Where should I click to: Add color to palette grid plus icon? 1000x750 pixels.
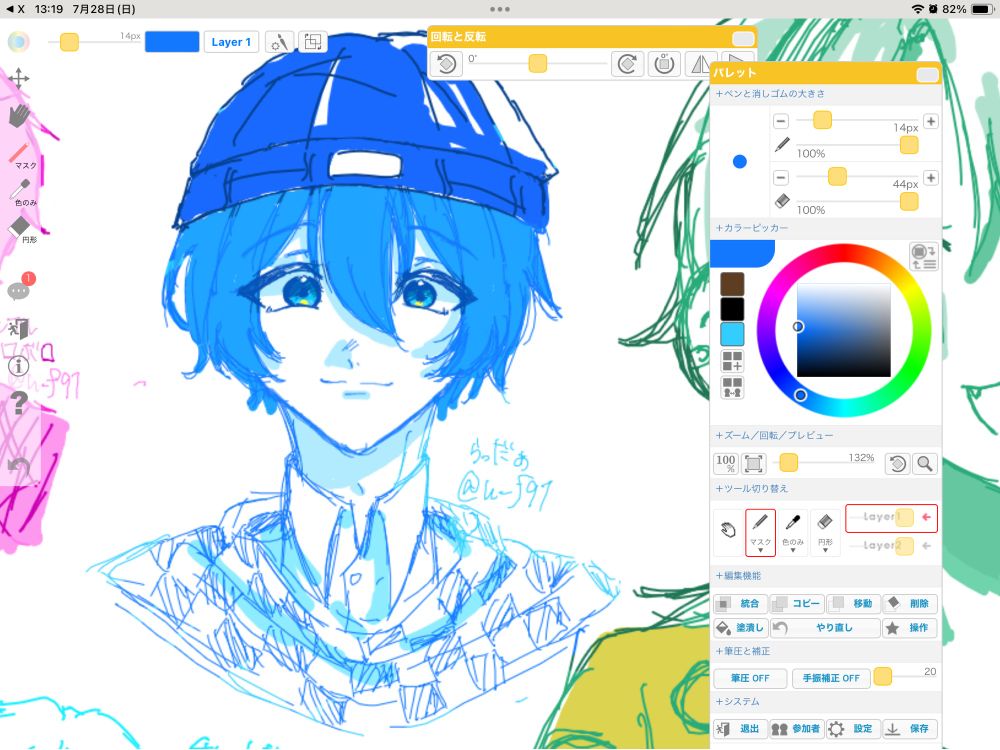click(x=732, y=361)
